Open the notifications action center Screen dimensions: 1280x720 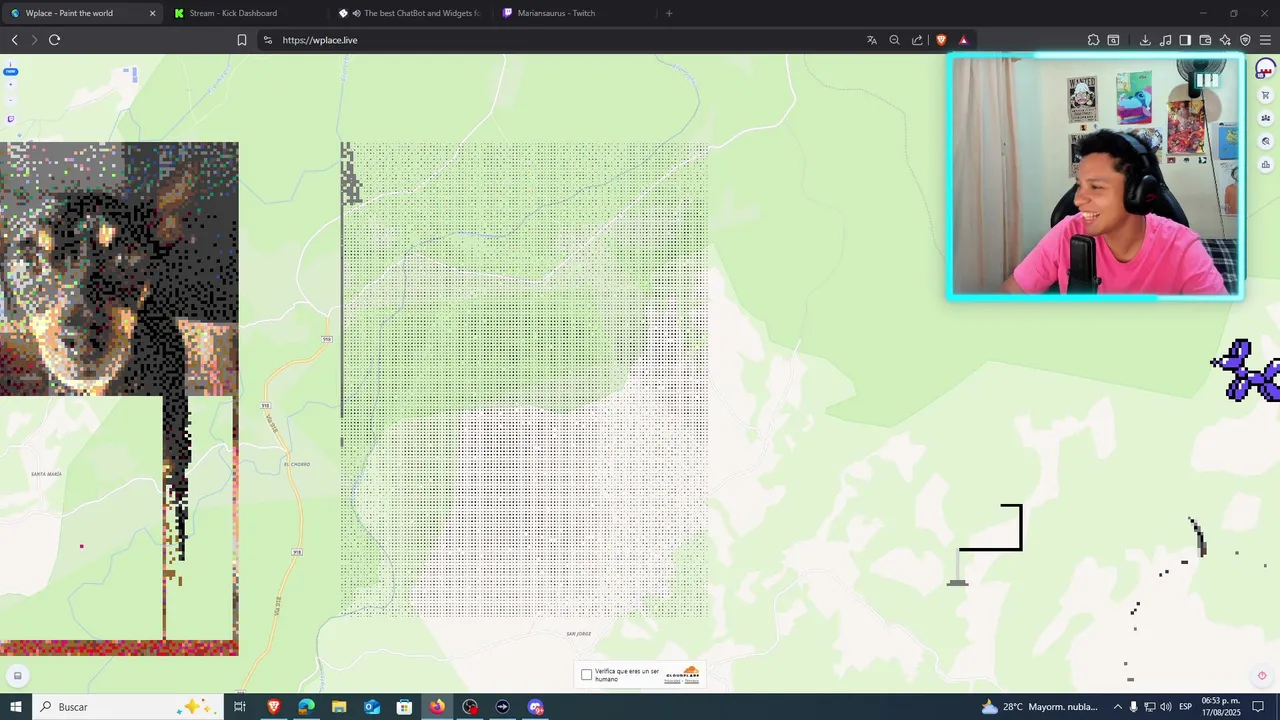point(1259,707)
